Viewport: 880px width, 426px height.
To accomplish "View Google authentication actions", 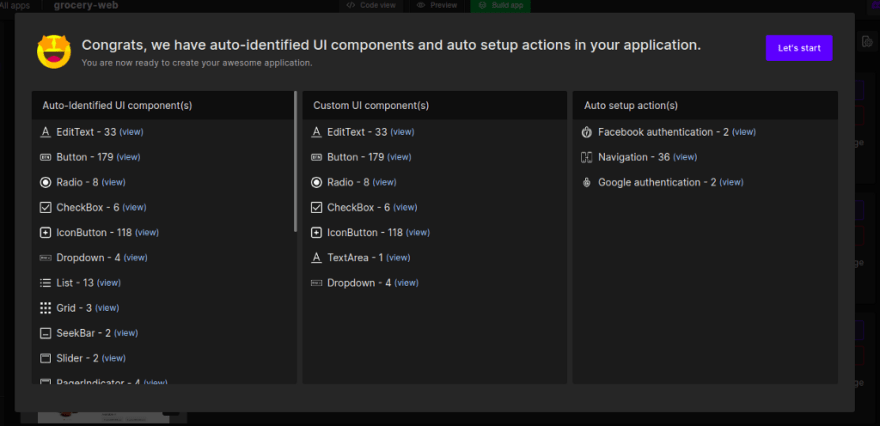I will click(732, 182).
